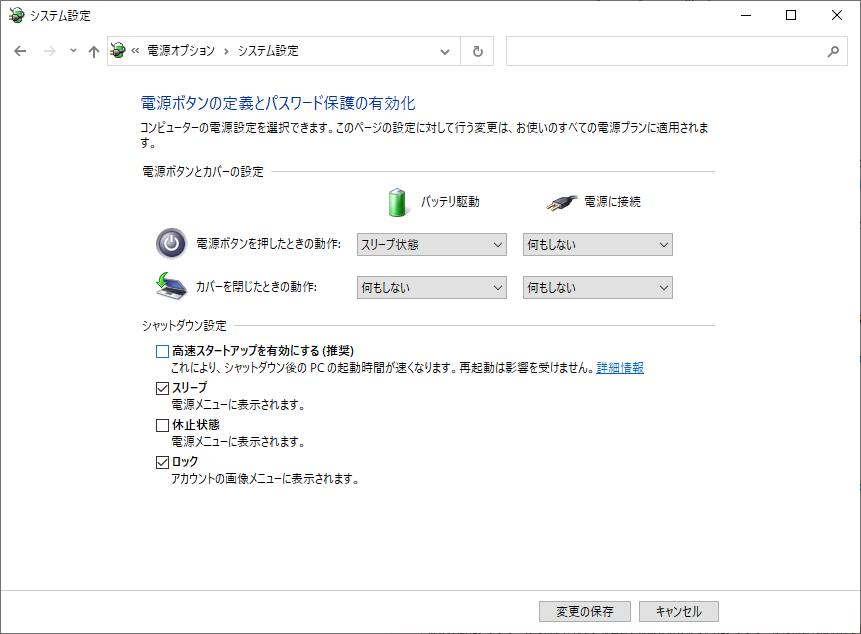Open power button battery action dropdown
The image size is (861, 634).
432,245
